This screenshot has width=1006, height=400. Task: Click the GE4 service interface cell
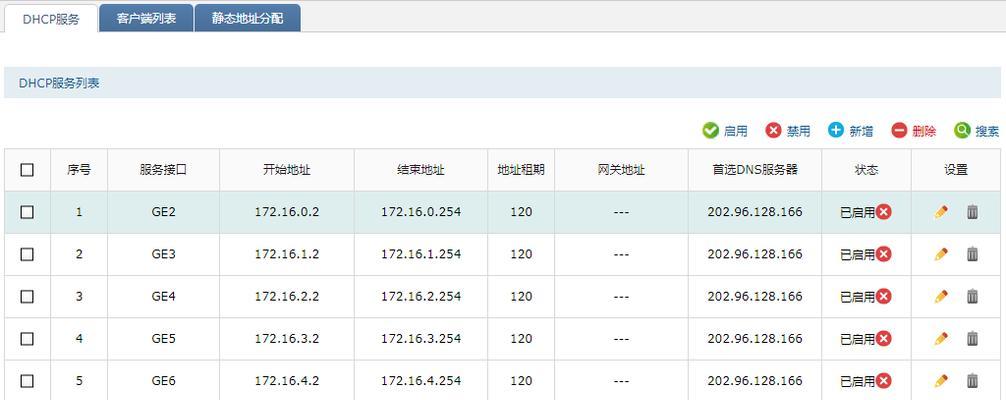click(164, 297)
